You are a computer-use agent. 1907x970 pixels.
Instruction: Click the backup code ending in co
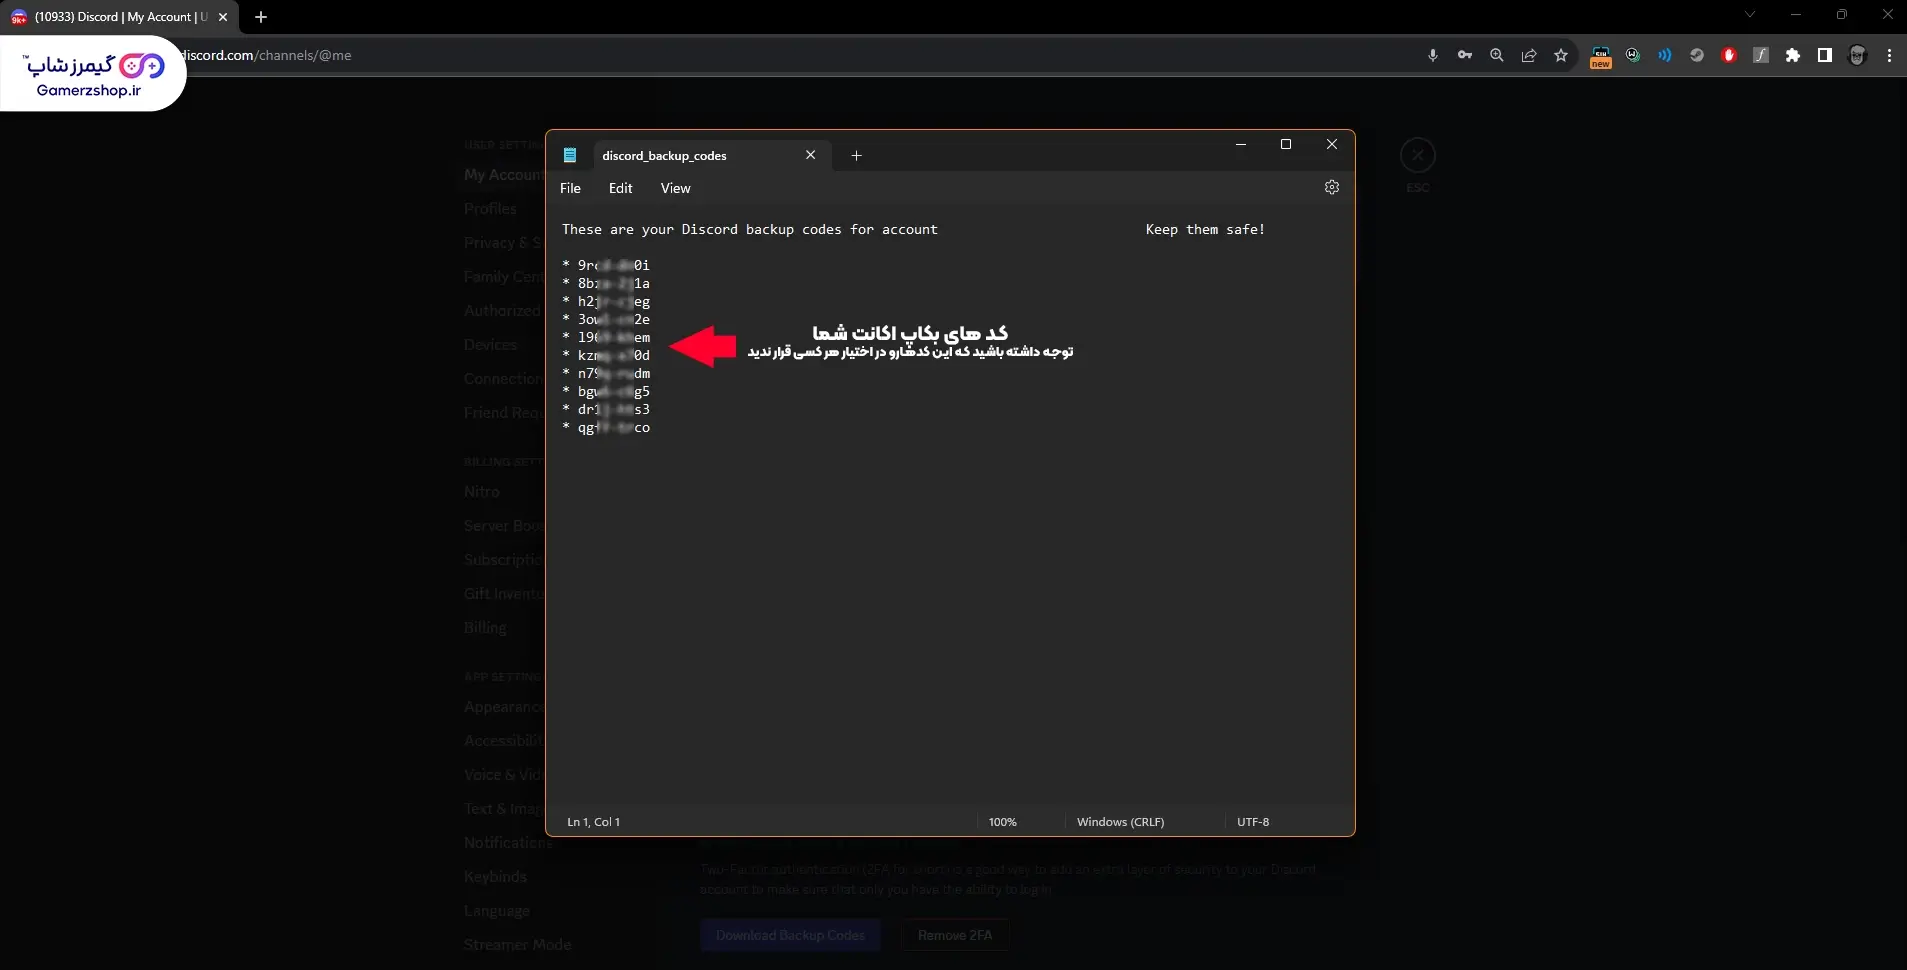(x=613, y=427)
